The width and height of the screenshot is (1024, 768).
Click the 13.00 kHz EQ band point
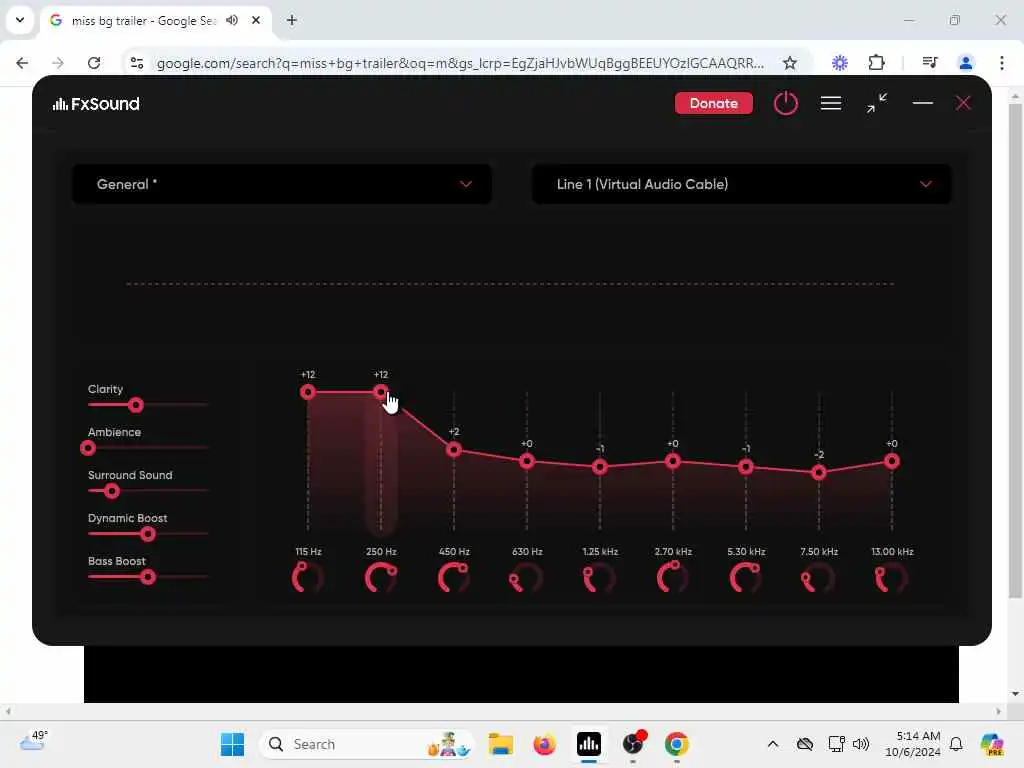click(892, 462)
